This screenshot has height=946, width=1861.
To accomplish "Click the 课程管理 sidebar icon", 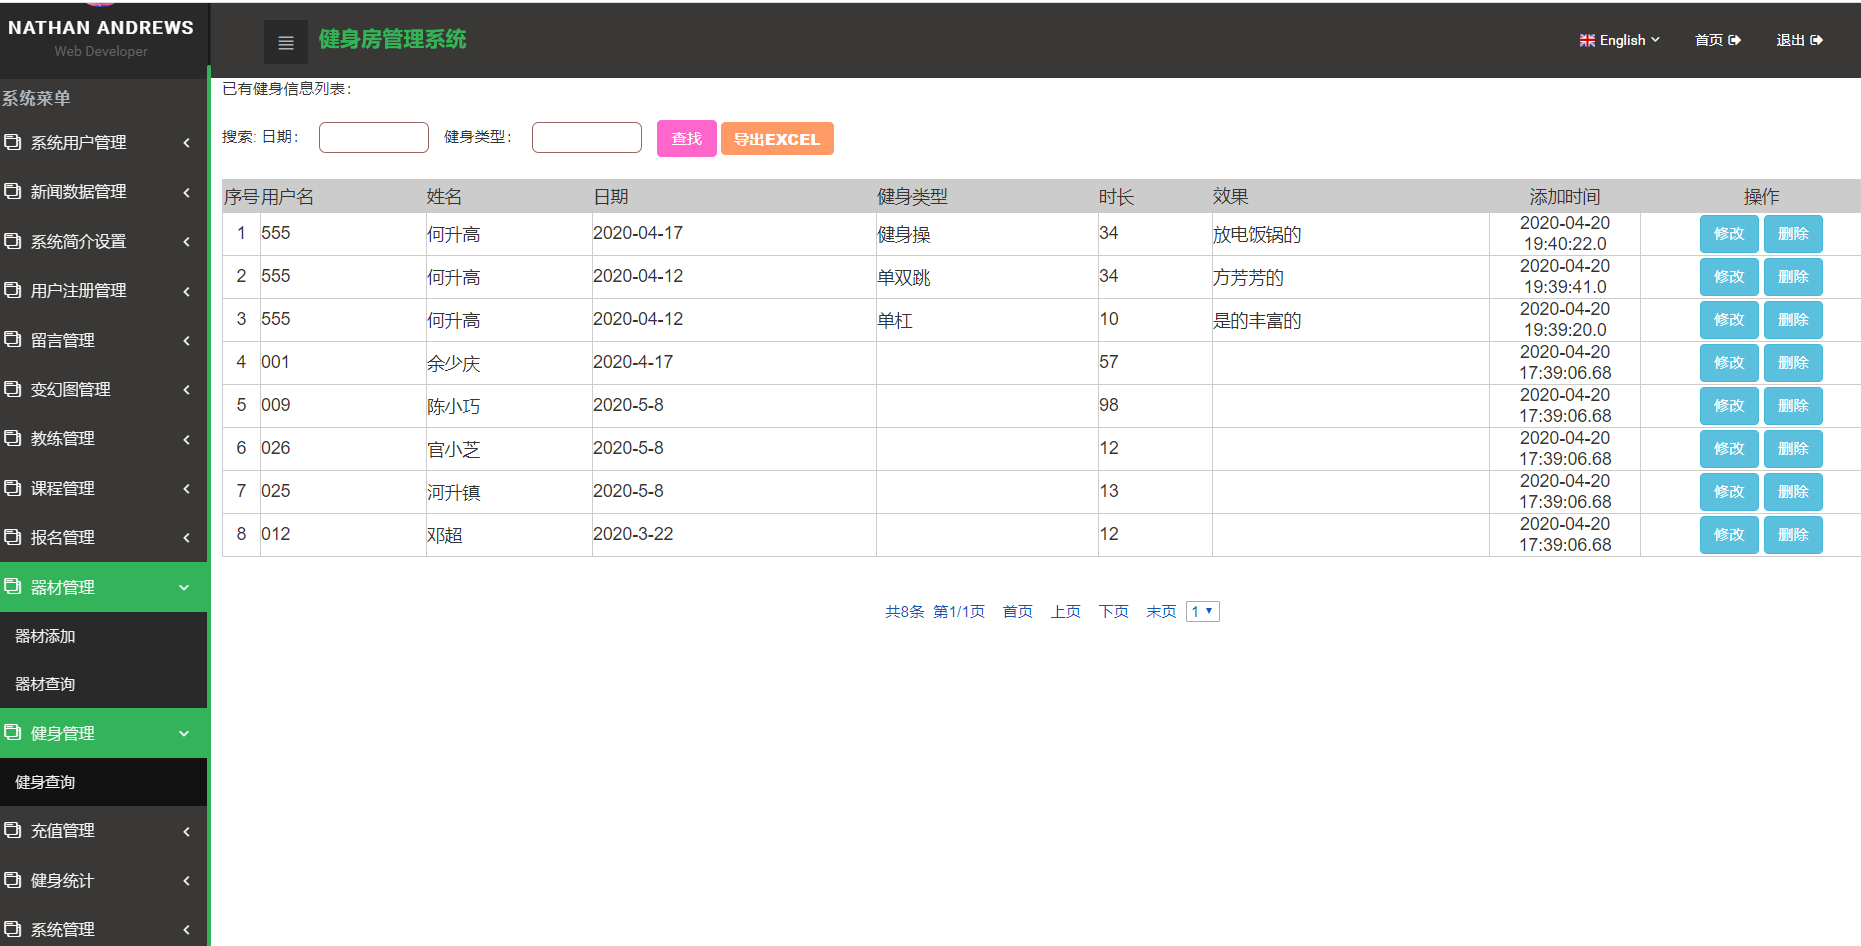I will pyautogui.click(x=13, y=488).
